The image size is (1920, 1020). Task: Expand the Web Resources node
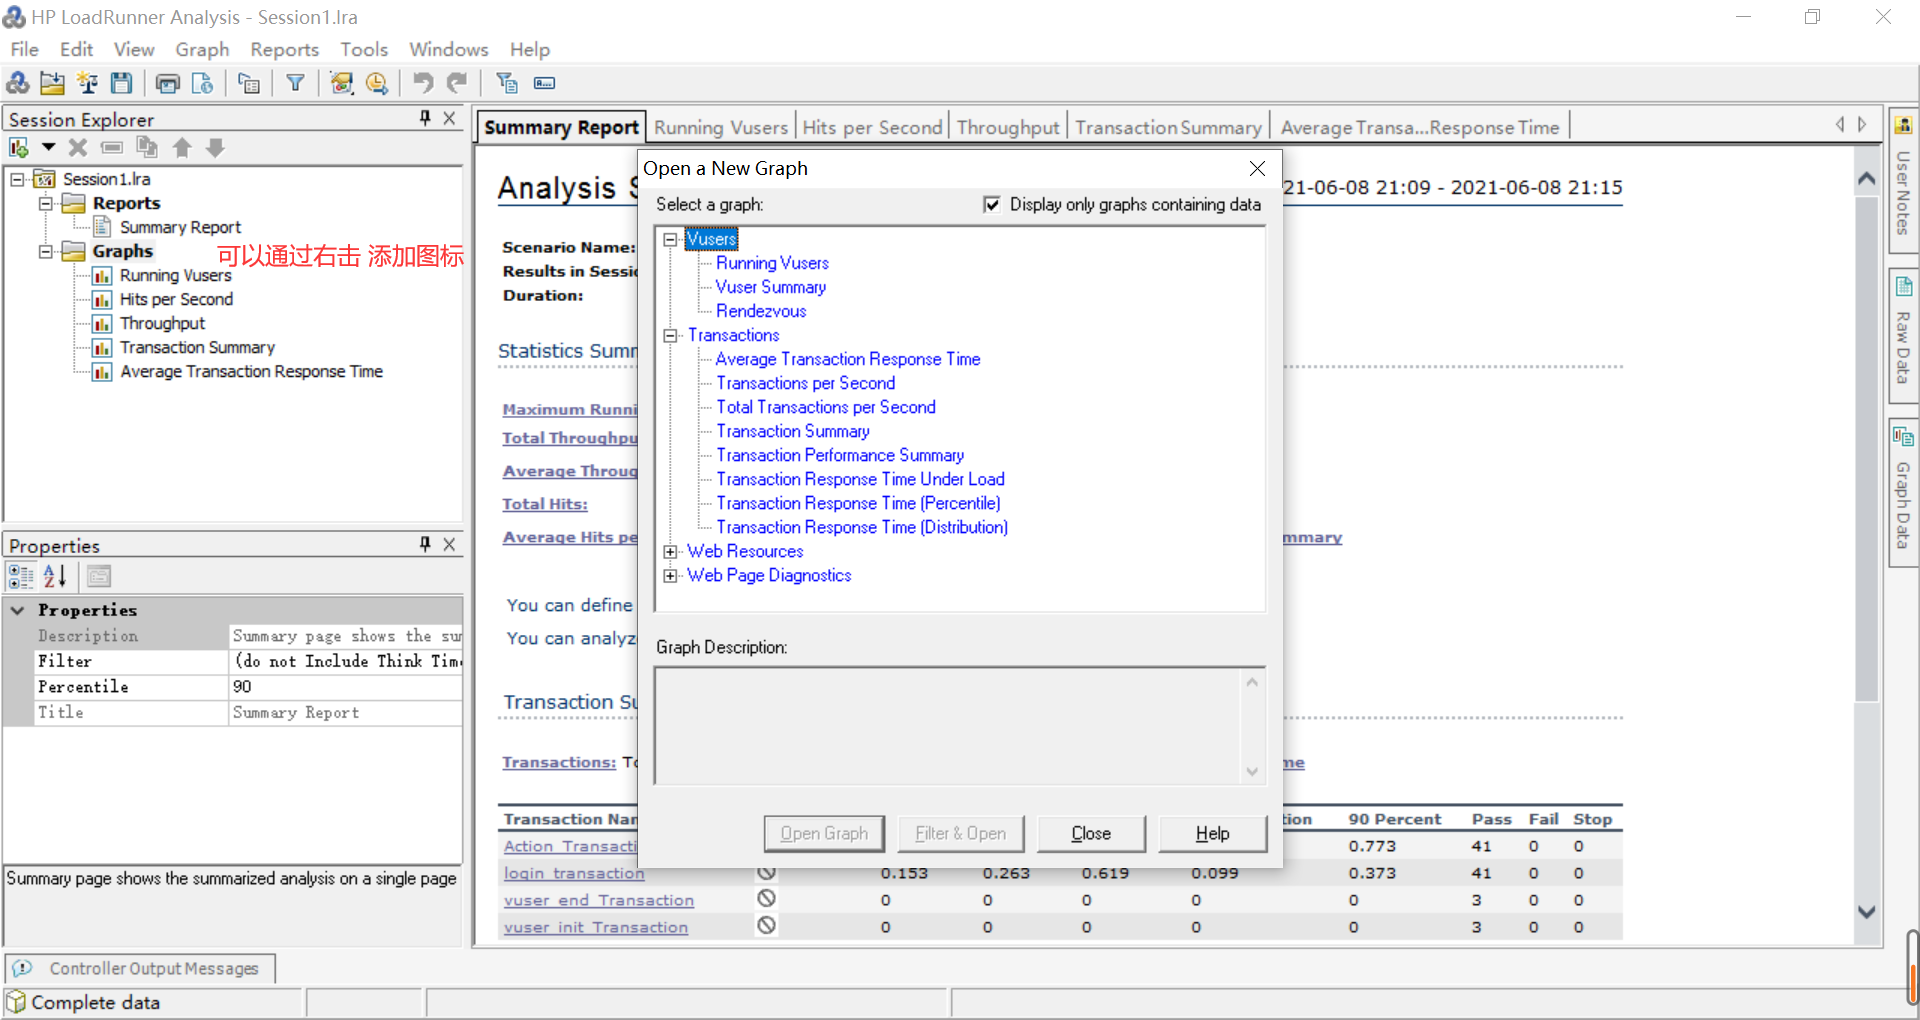671,551
